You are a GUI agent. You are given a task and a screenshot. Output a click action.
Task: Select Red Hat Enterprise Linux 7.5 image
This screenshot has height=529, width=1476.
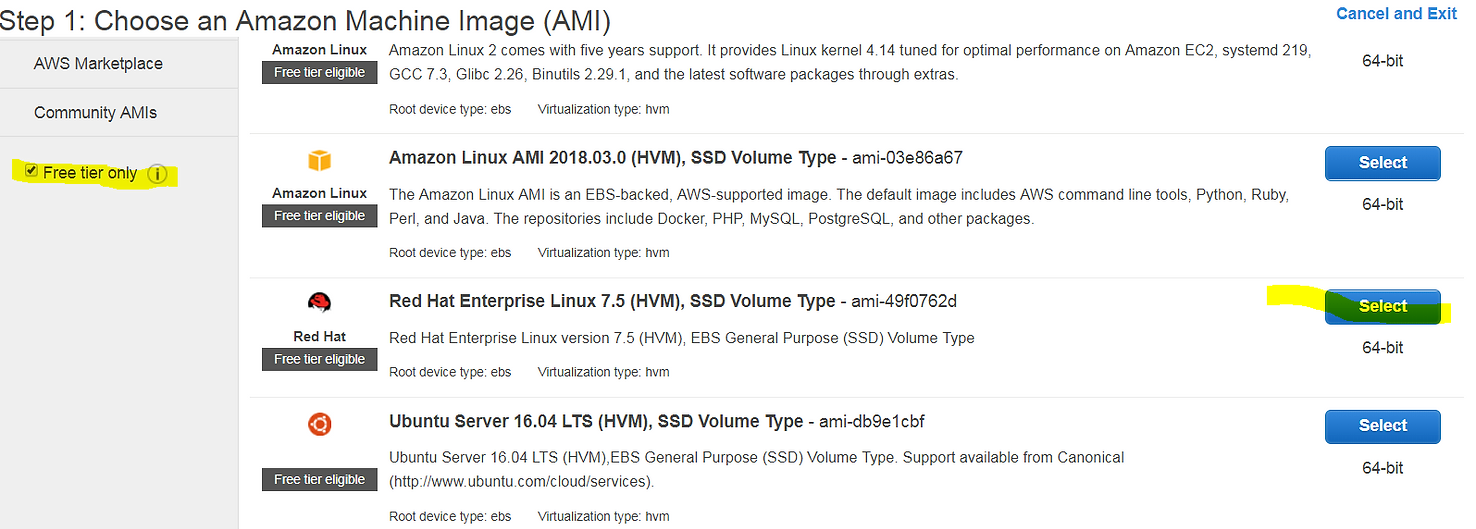click(1383, 307)
